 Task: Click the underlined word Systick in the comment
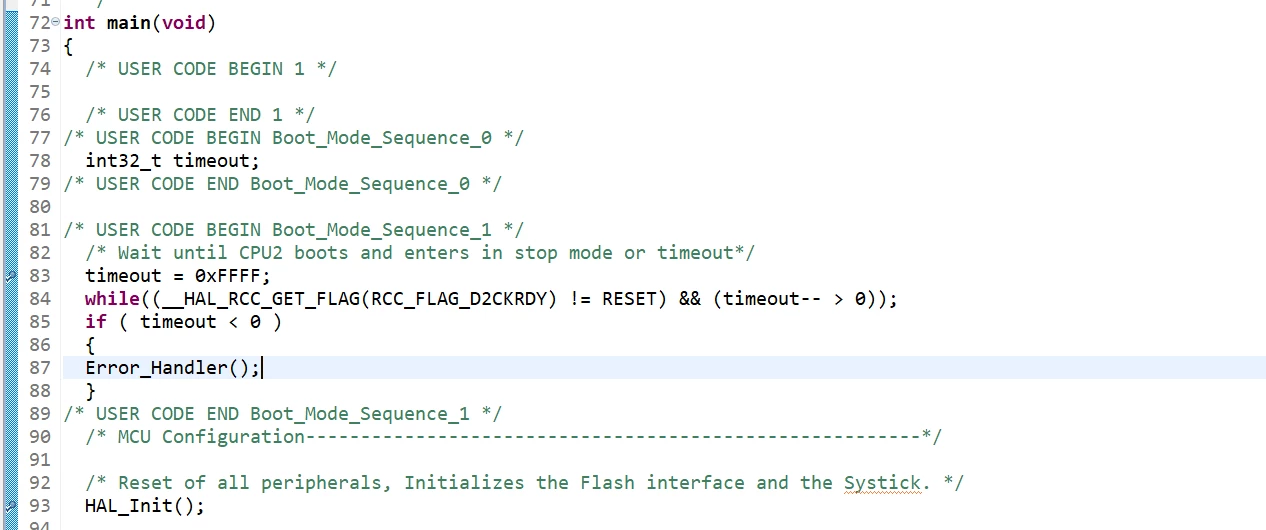click(881, 483)
